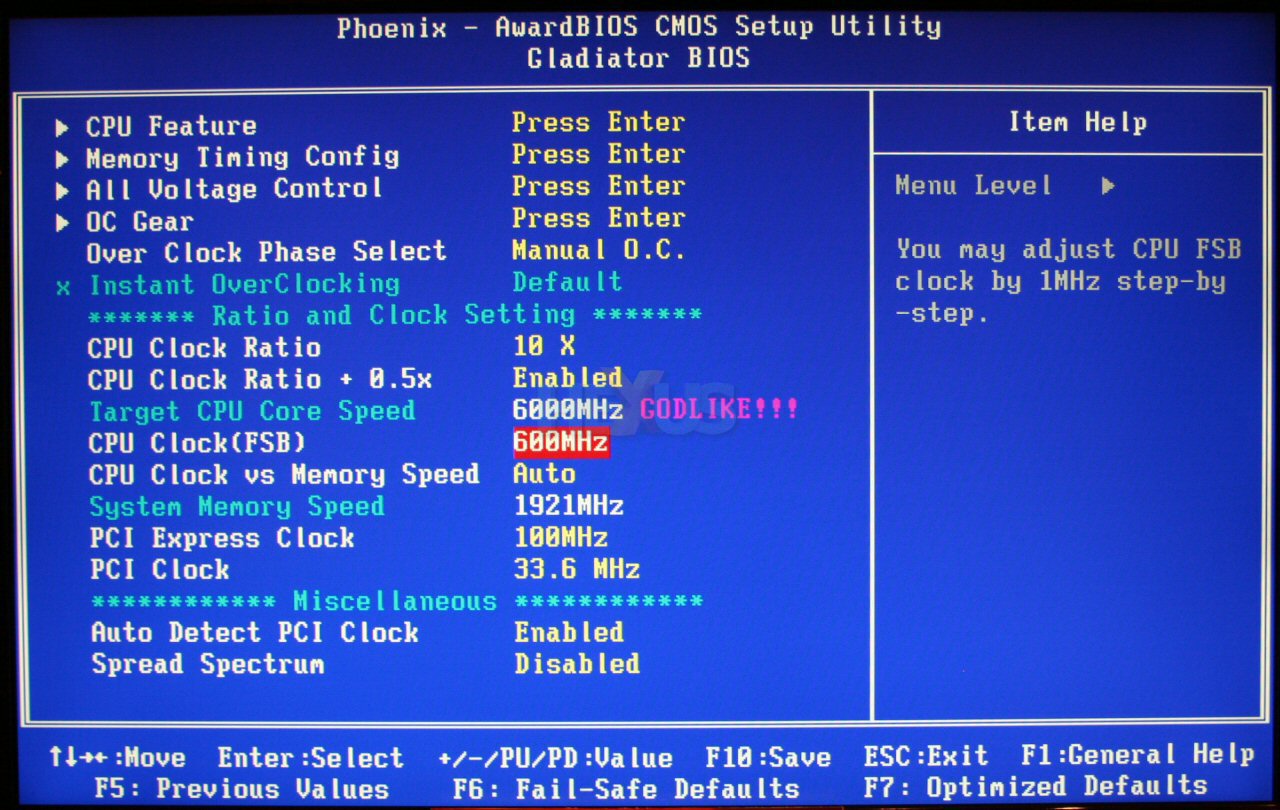Image resolution: width=1280 pixels, height=810 pixels.
Task: Toggle the CPU Clock Ratio +0.5x Enabled value
Action: pyautogui.click(x=568, y=379)
